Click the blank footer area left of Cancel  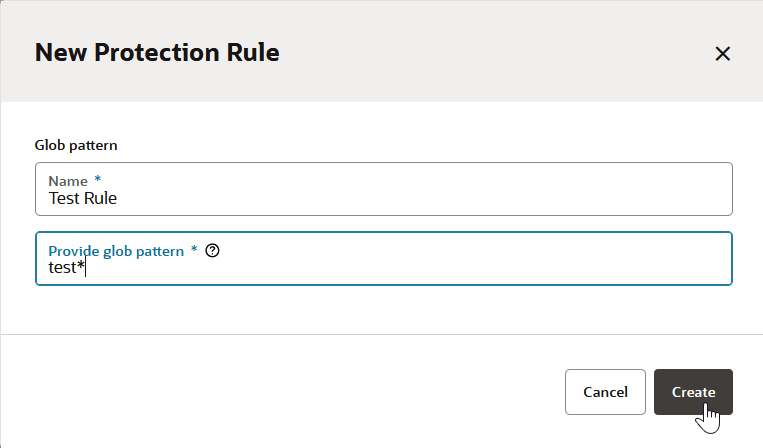[280, 392]
